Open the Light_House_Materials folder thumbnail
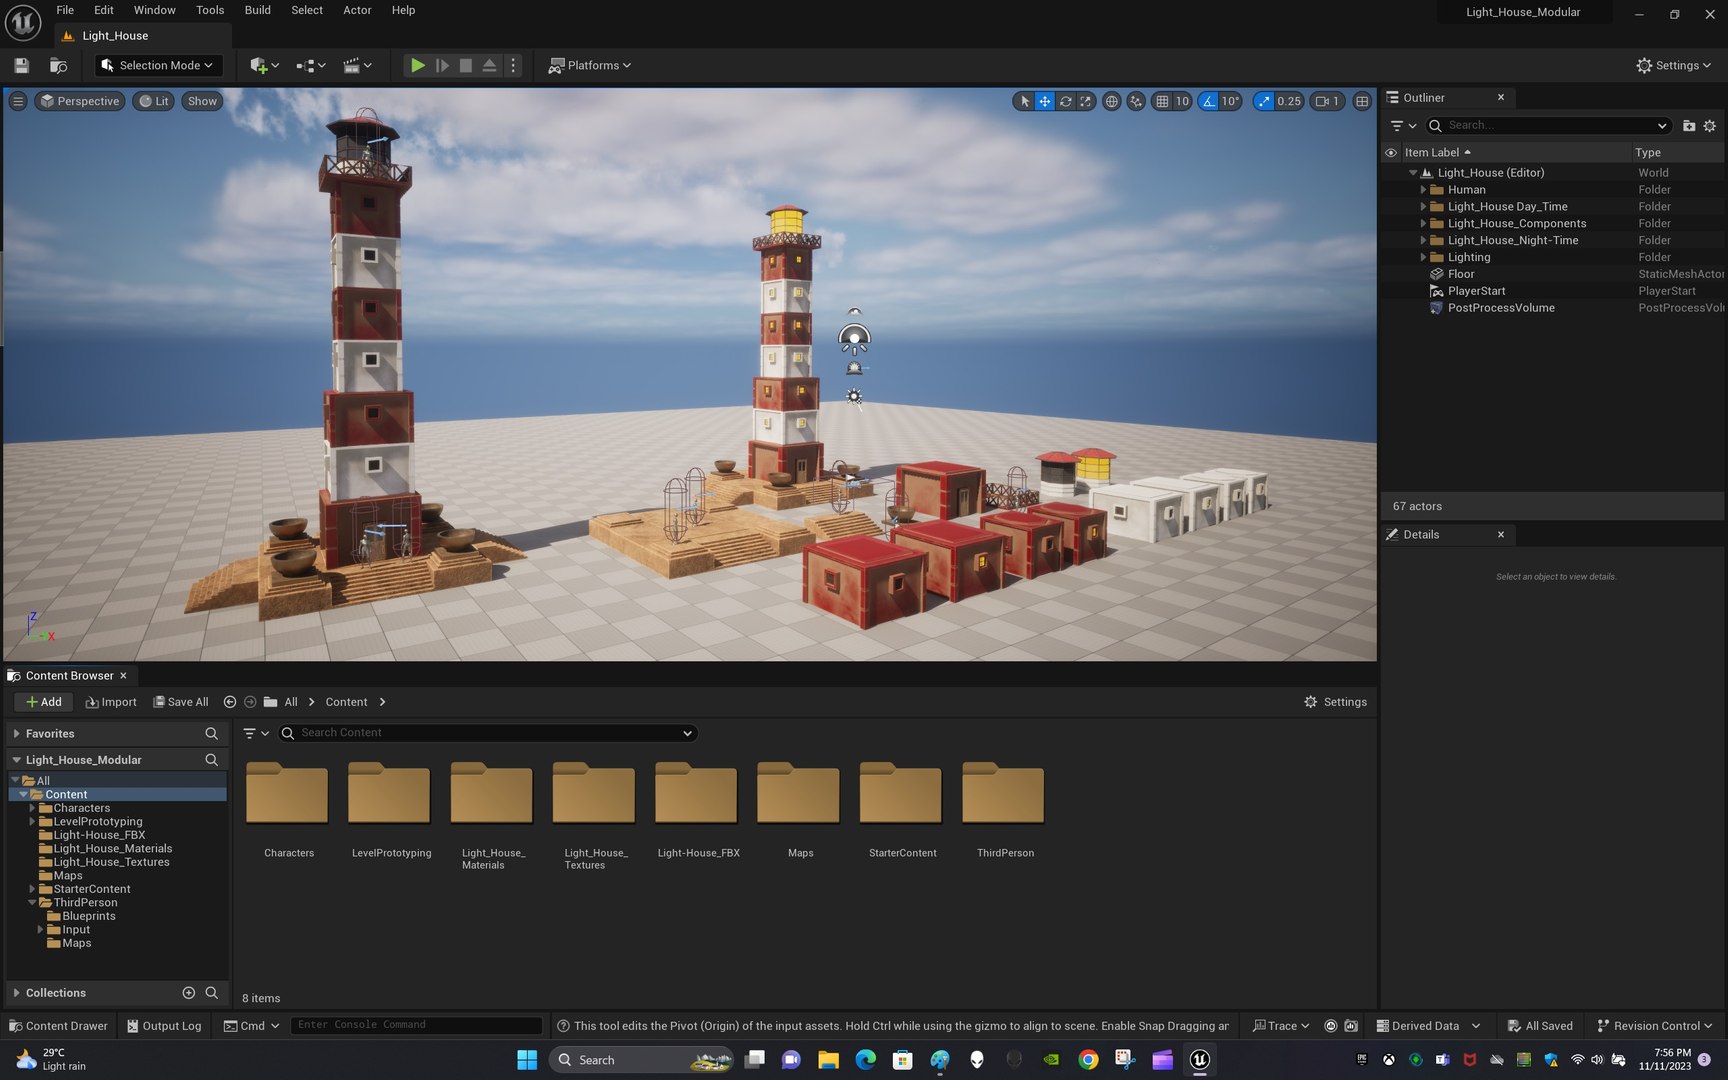Screen dimensions: 1728x1080 (491, 795)
